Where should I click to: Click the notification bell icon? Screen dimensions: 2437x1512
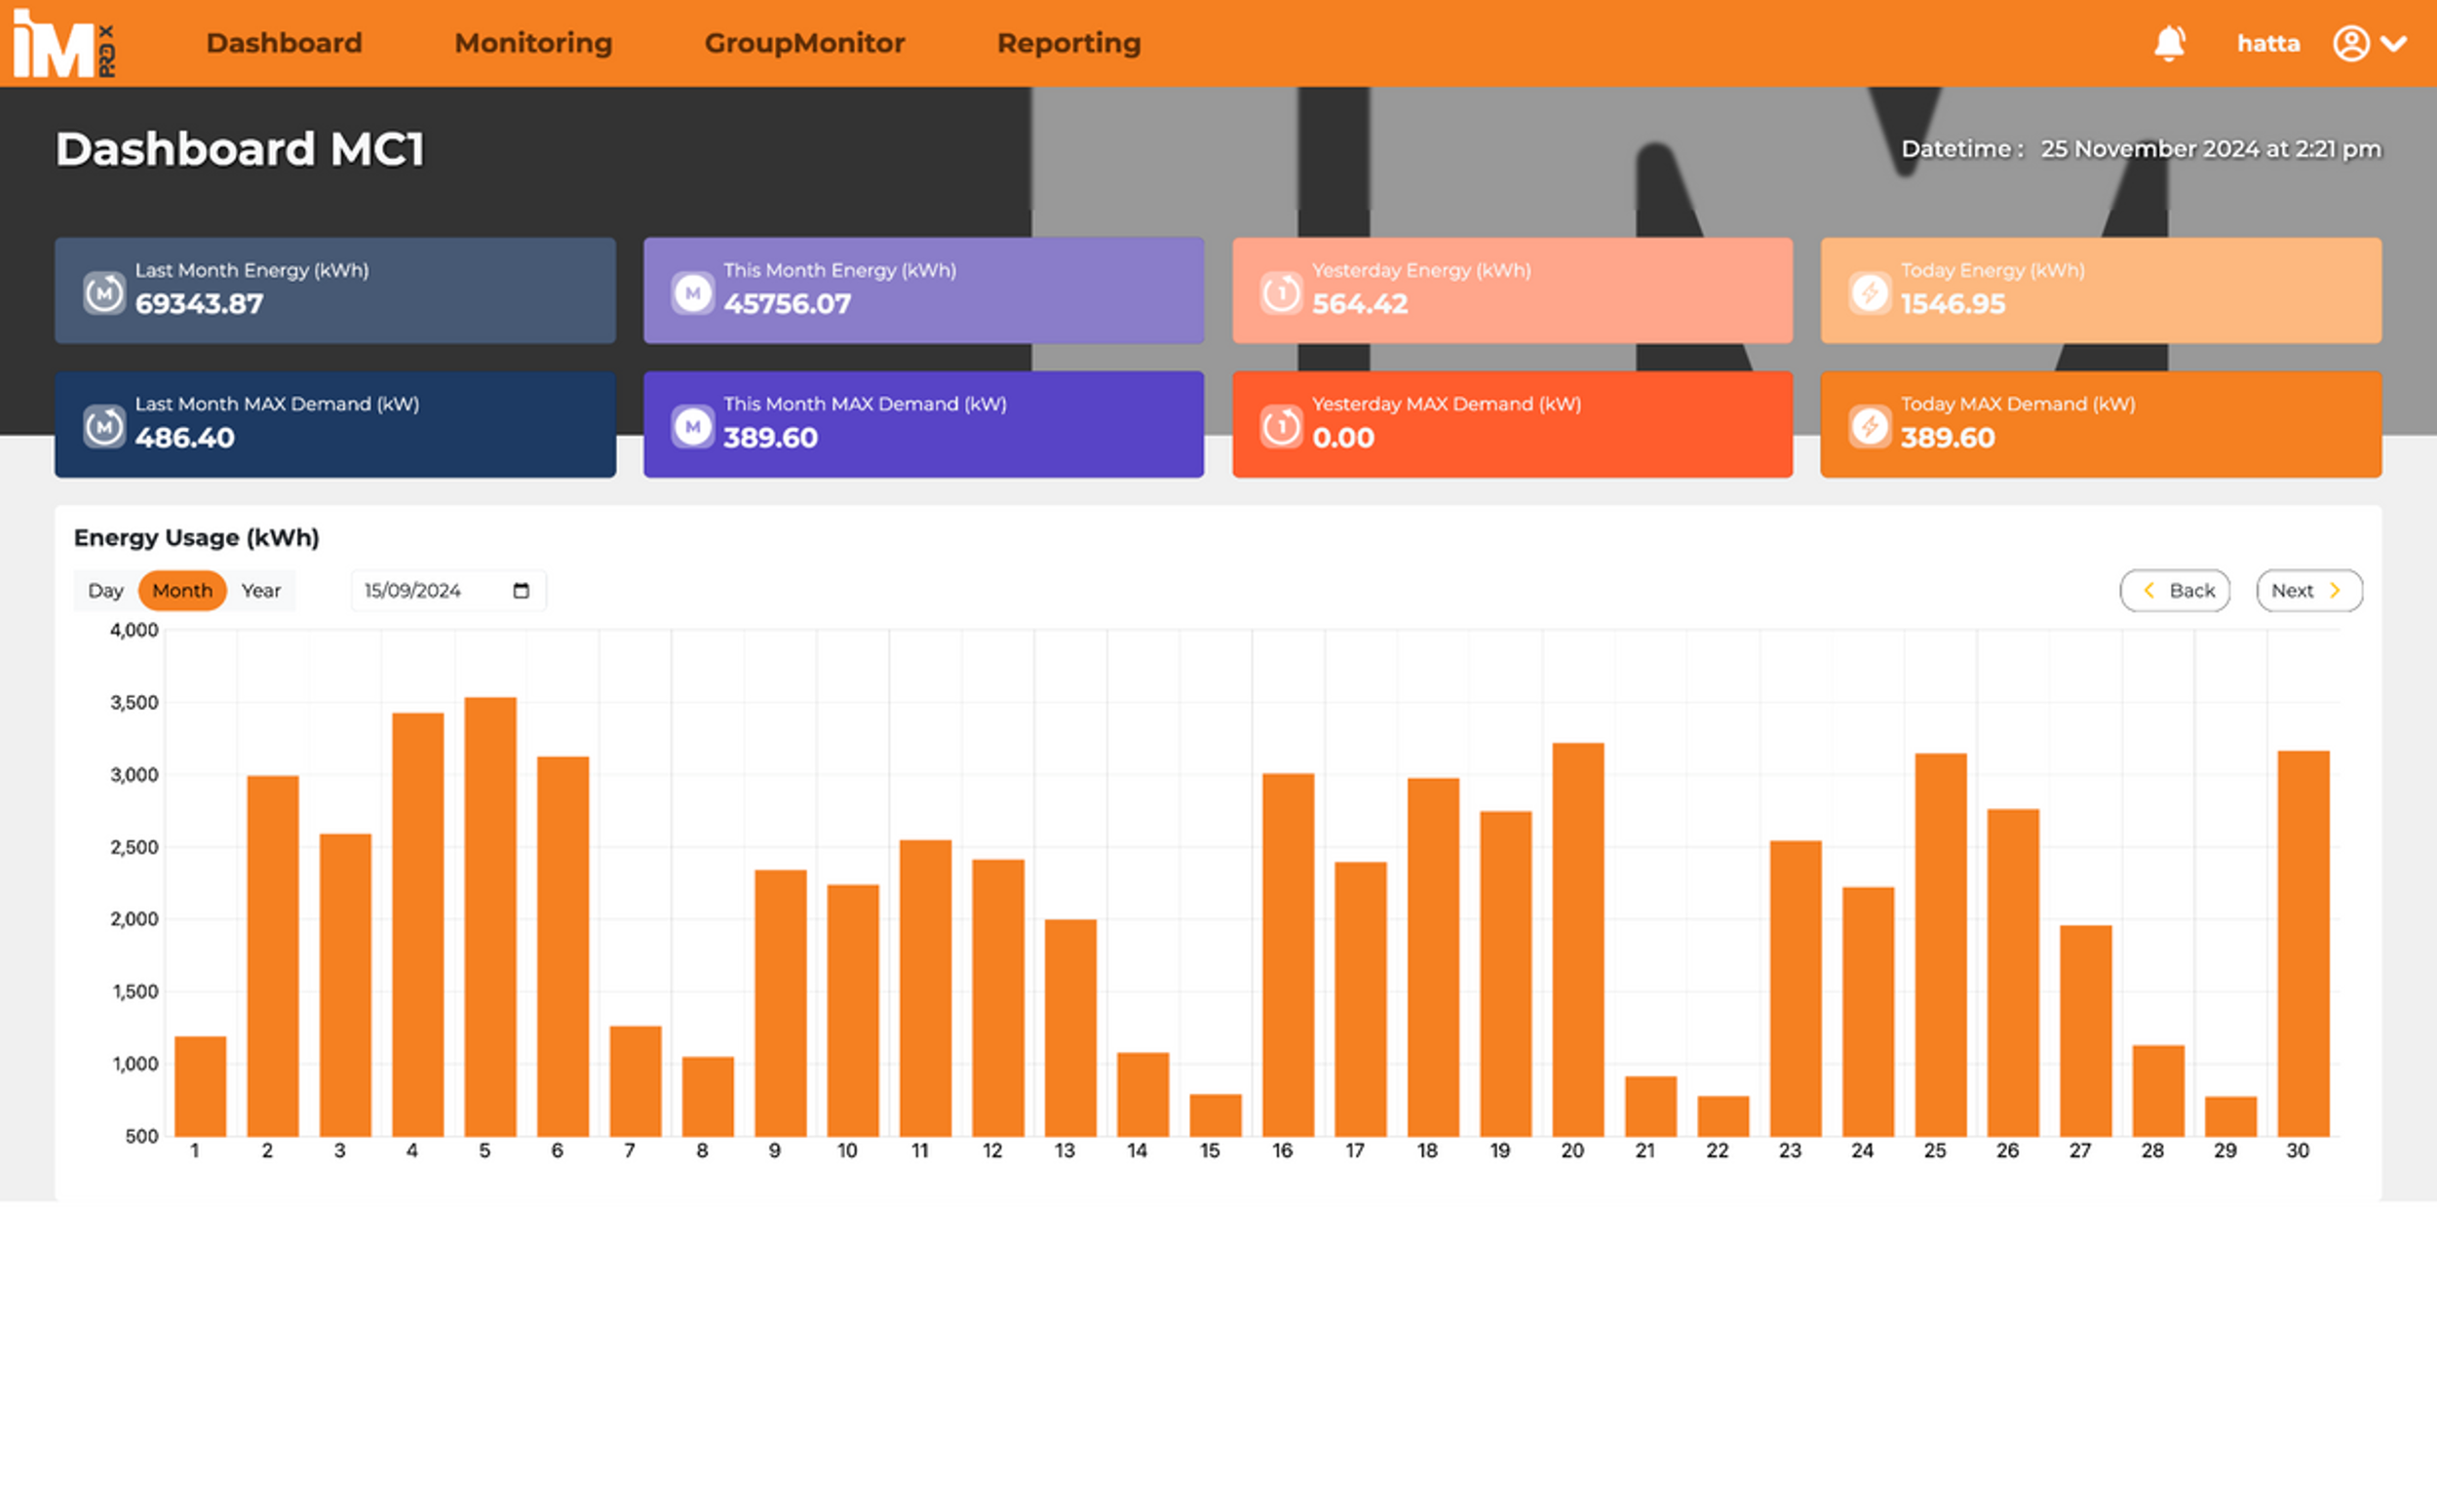[2168, 43]
